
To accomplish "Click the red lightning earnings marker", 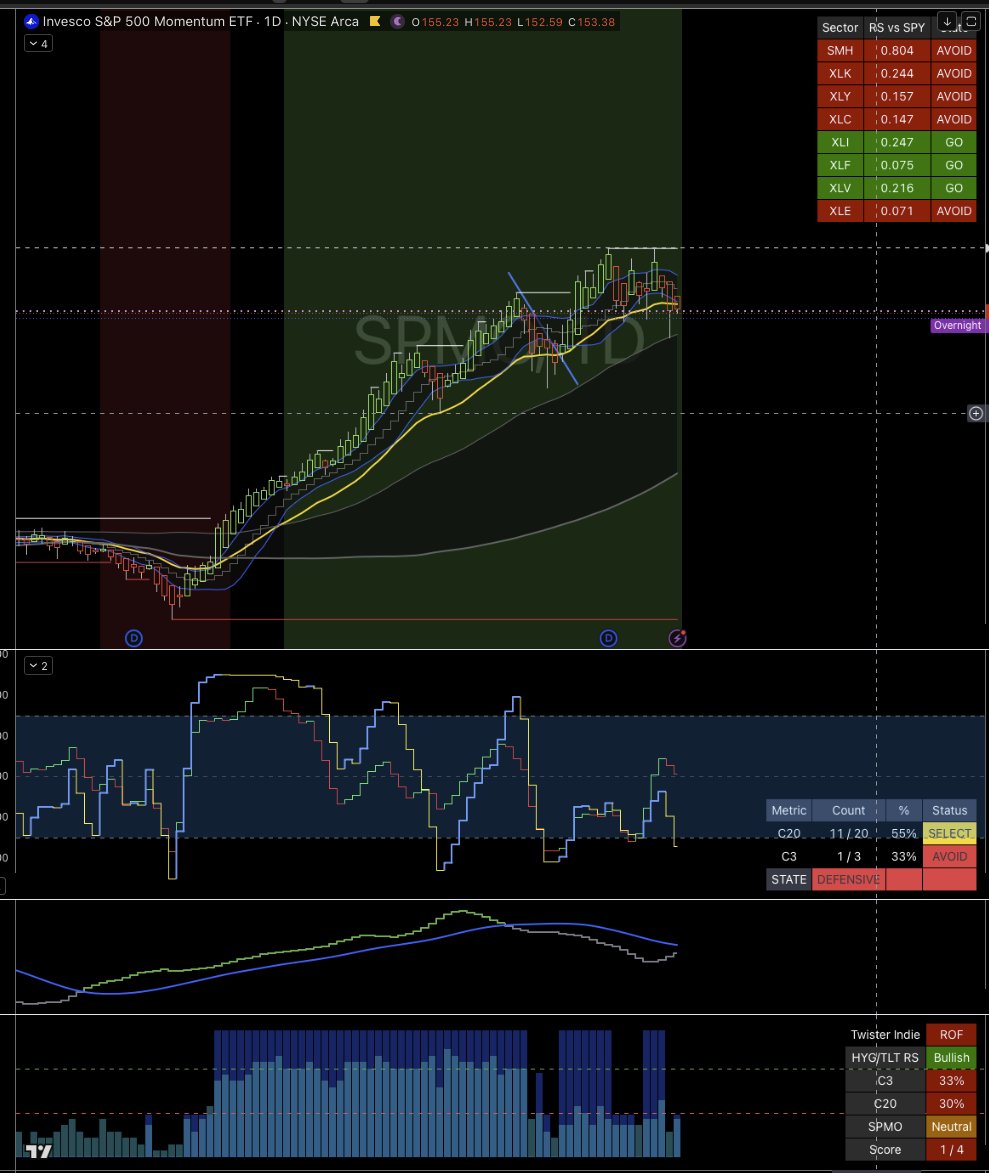I will (x=677, y=638).
